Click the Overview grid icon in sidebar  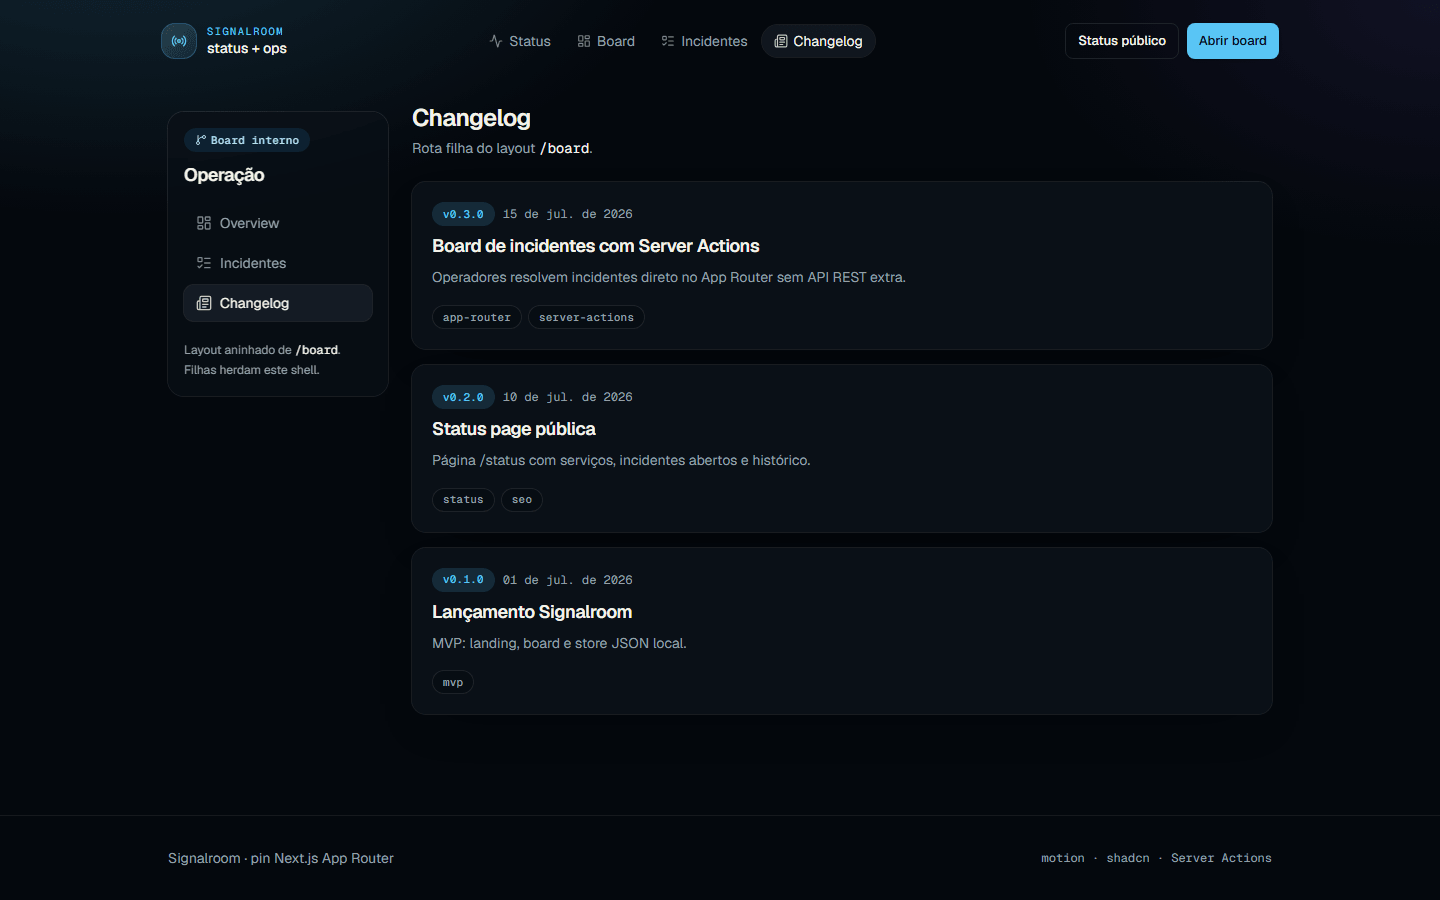click(x=204, y=223)
